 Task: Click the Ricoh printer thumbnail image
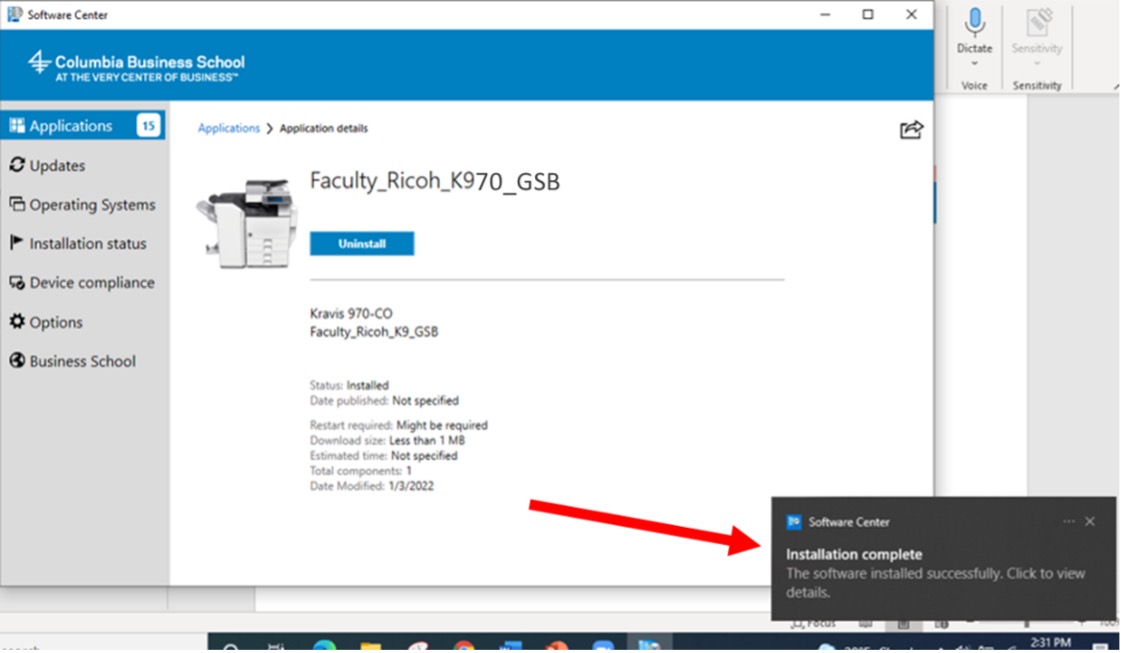[x=245, y=224]
